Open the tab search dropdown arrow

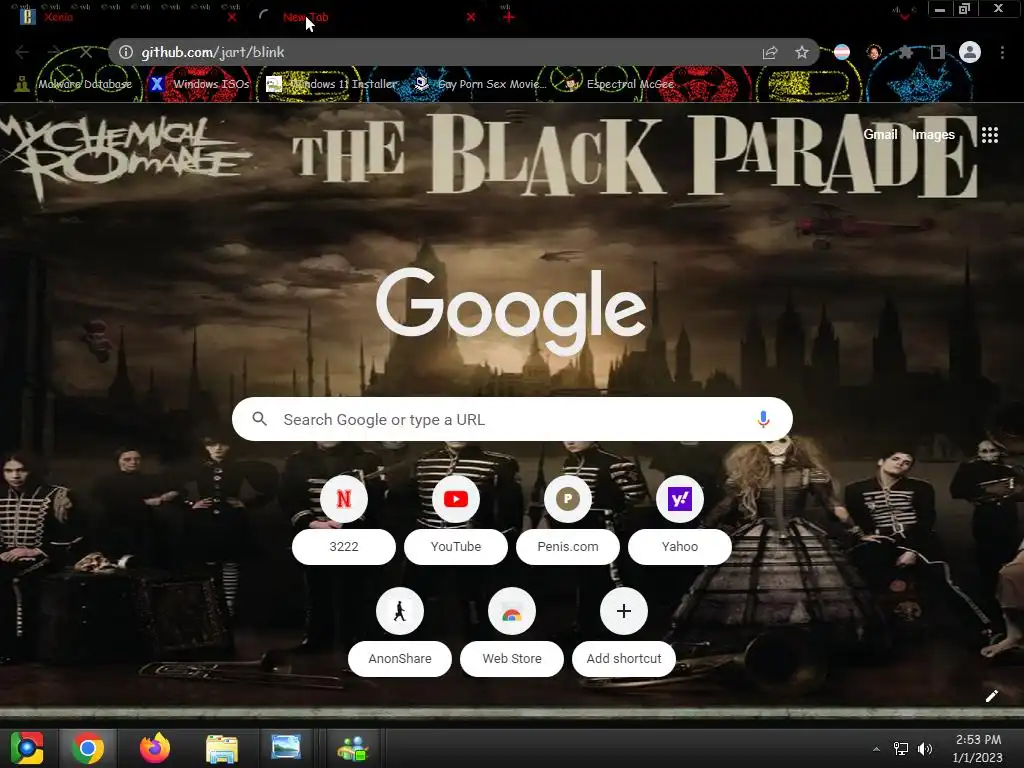904,16
